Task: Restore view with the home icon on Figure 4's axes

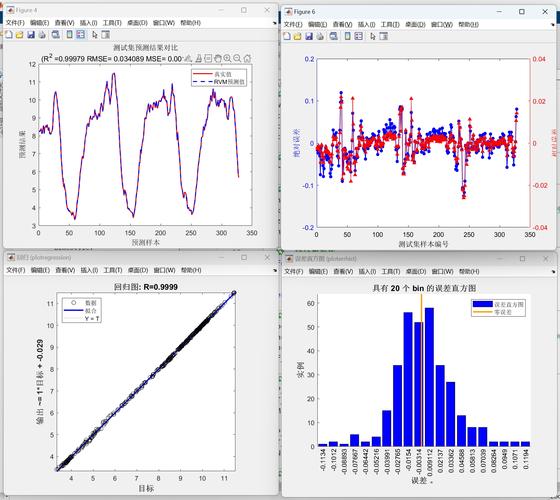Action: (247, 58)
